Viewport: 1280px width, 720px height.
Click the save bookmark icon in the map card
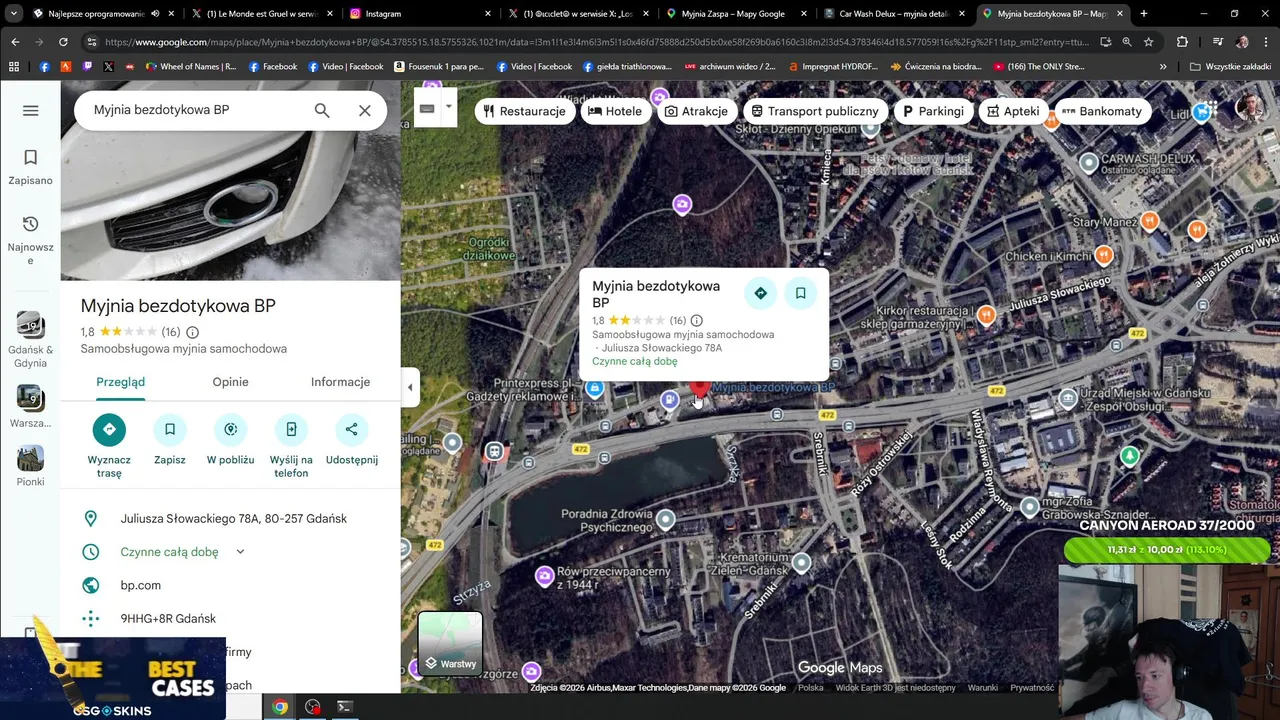click(800, 293)
